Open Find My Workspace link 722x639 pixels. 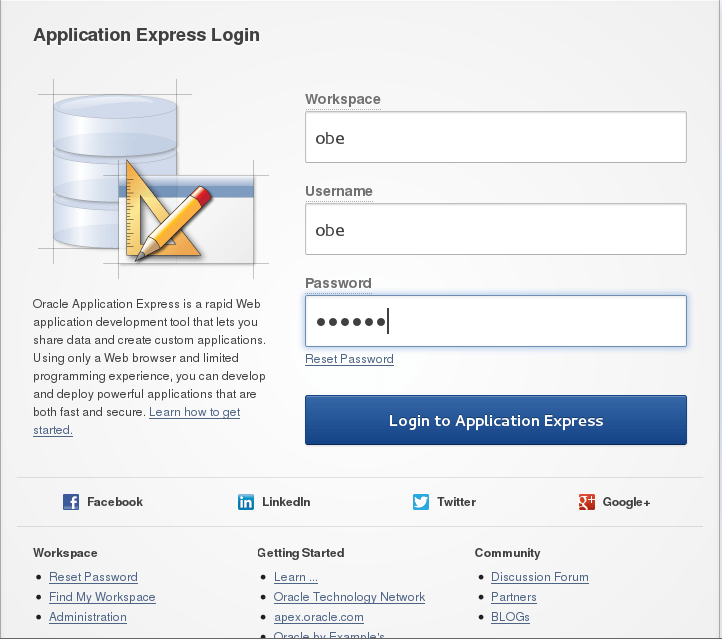point(102,597)
